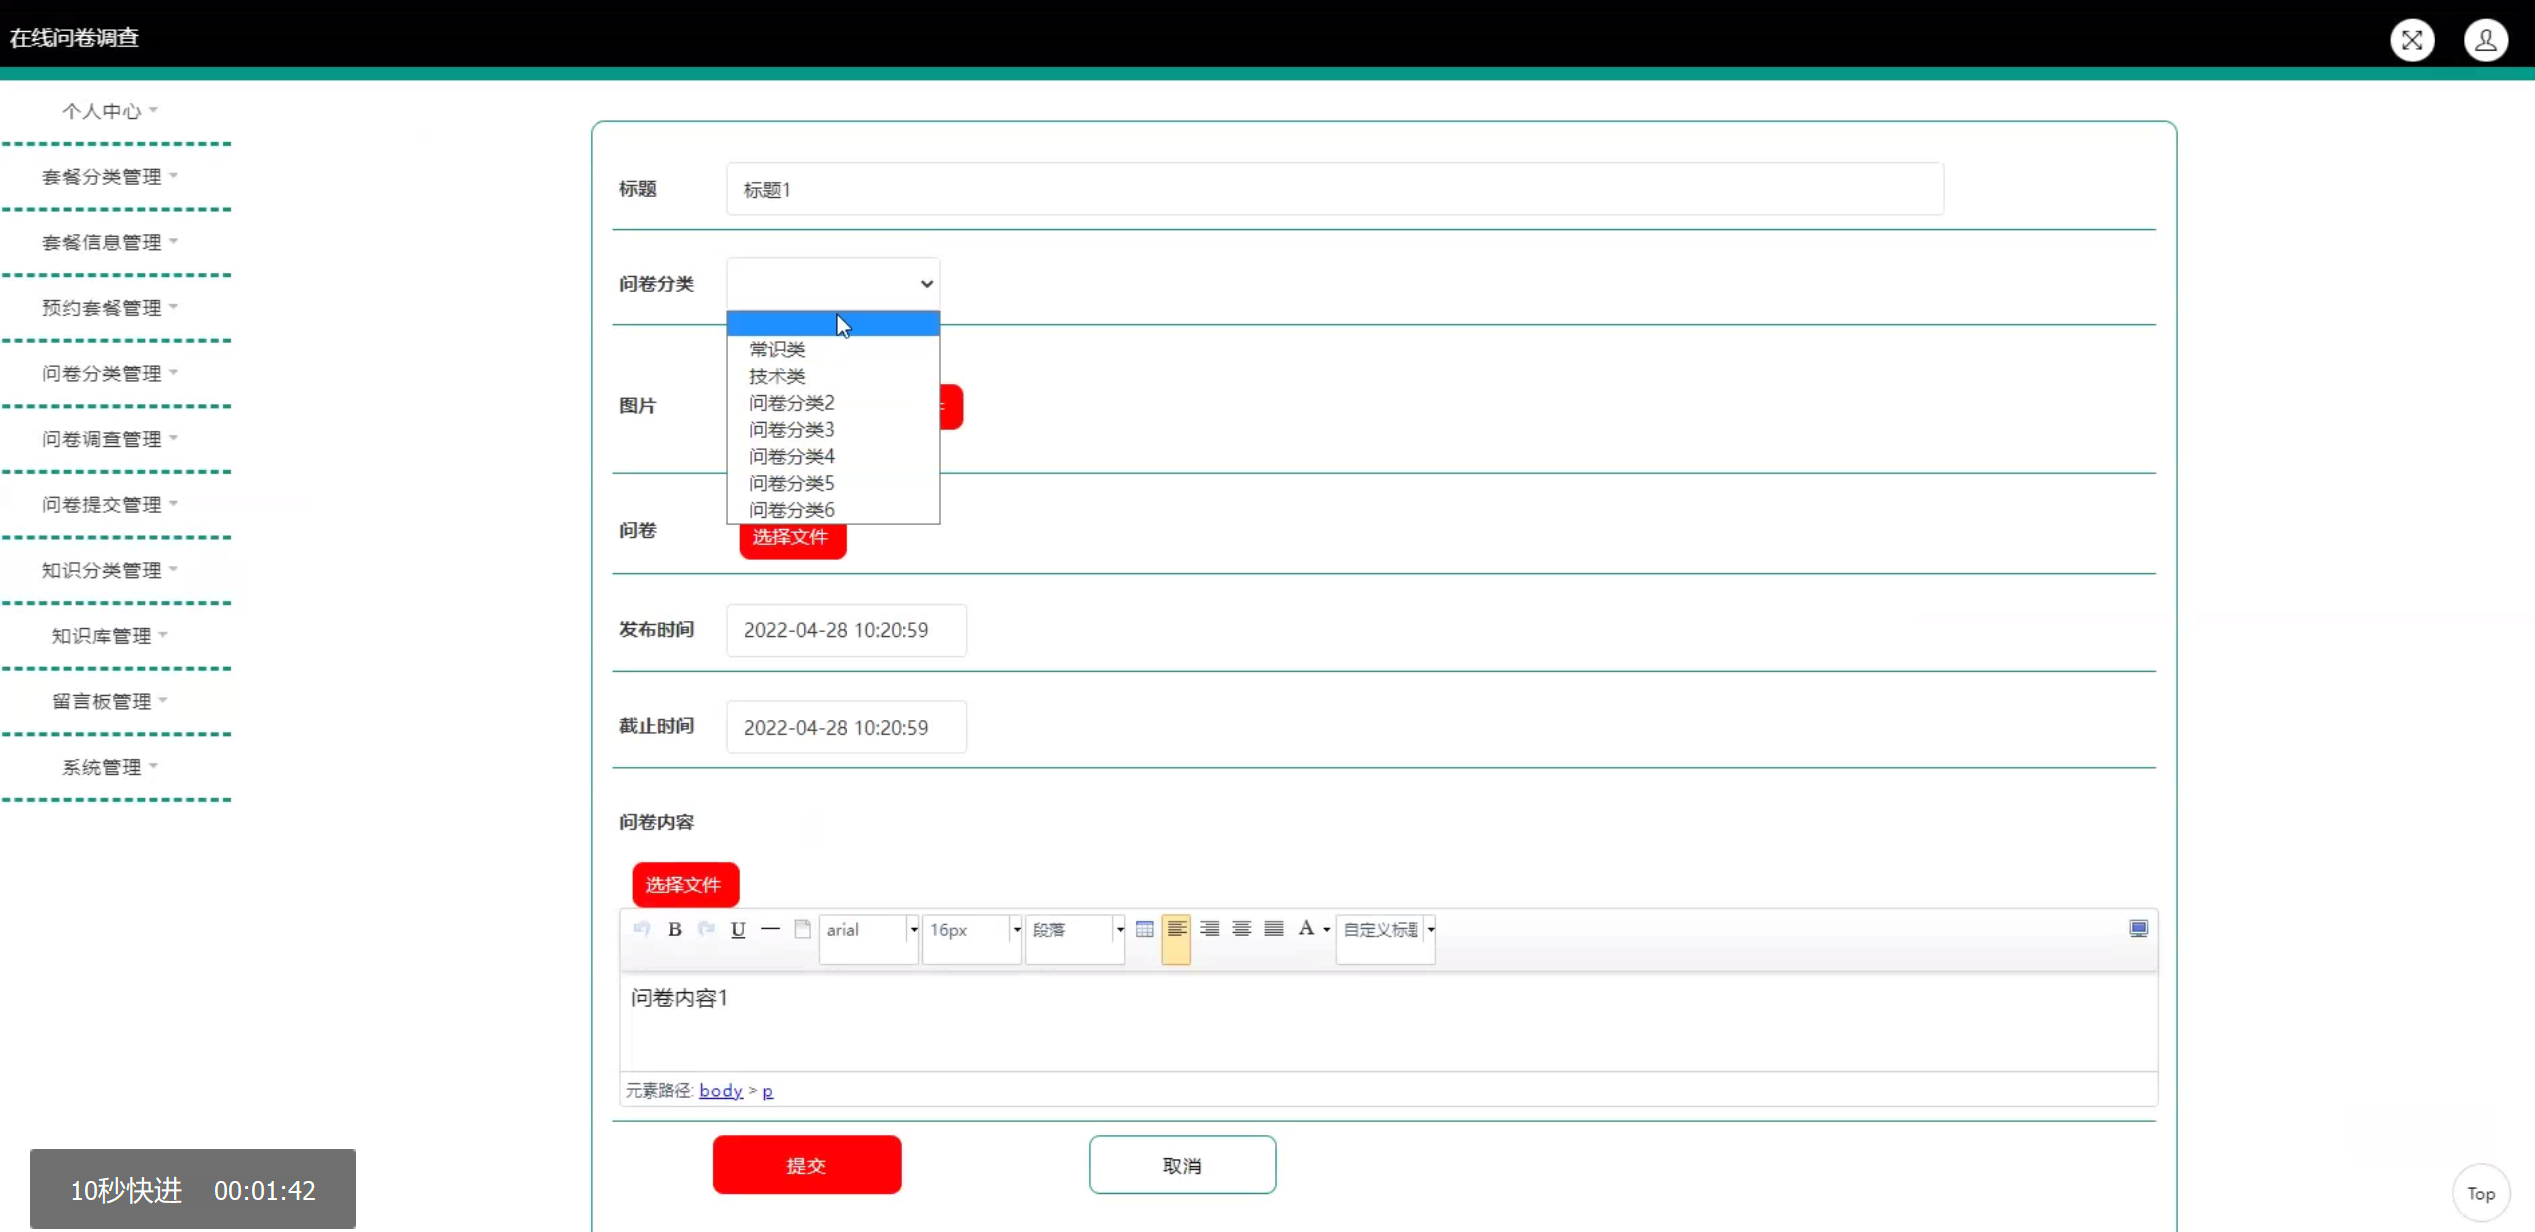Insert horizontal line in editor
Image resolution: width=2535 pixels, height=1232 pixels.
tap(770, 929)
